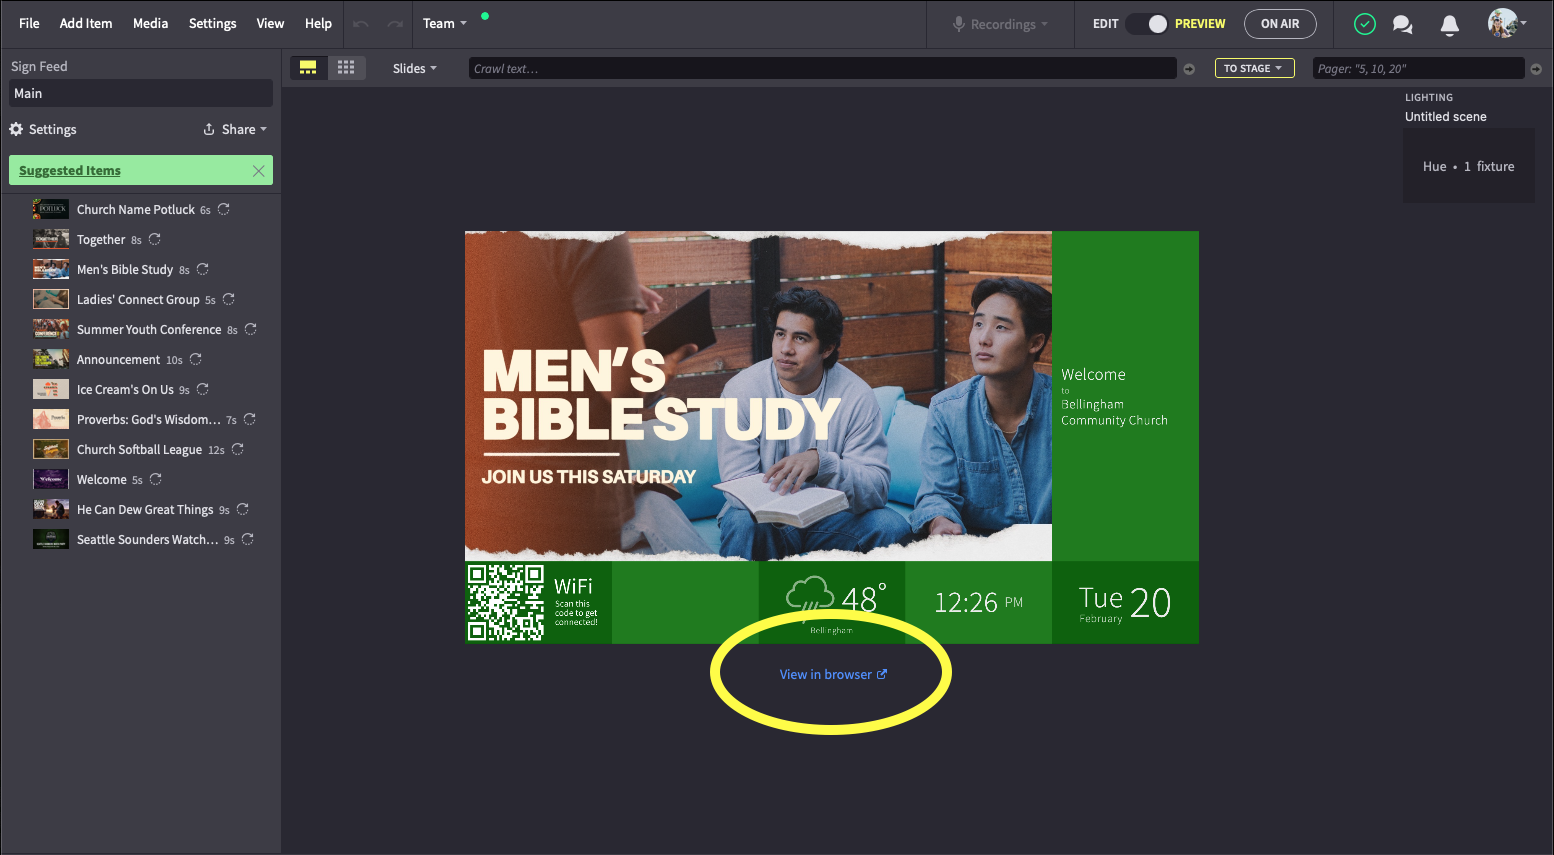
Task: Open the user profile avatar menu
Action: tap(1507, 23)
